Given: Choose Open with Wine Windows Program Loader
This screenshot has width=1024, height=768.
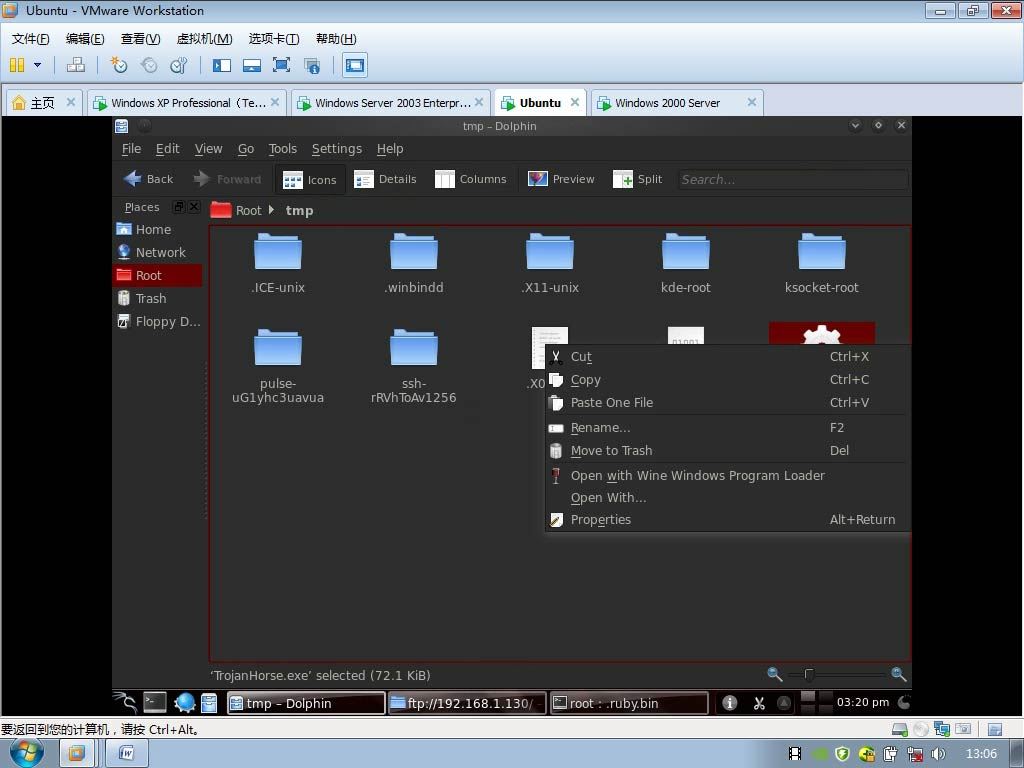Looking at the screenshot, I should point(726,475).
